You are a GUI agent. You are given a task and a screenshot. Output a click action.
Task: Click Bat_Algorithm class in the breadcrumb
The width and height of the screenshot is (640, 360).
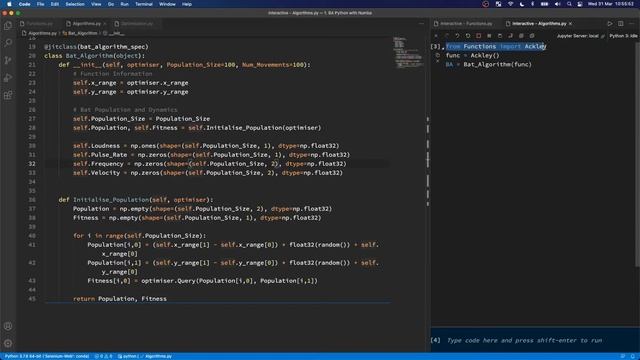[x=82, y=33]
